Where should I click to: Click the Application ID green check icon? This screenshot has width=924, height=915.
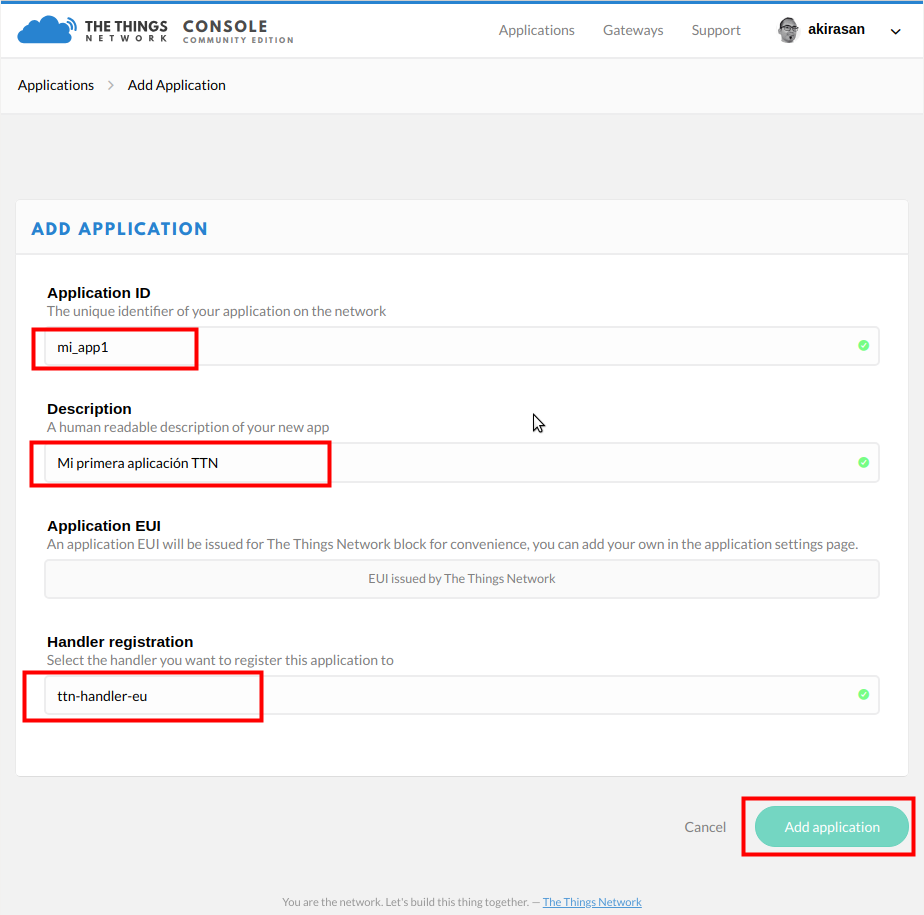(863, 345)
